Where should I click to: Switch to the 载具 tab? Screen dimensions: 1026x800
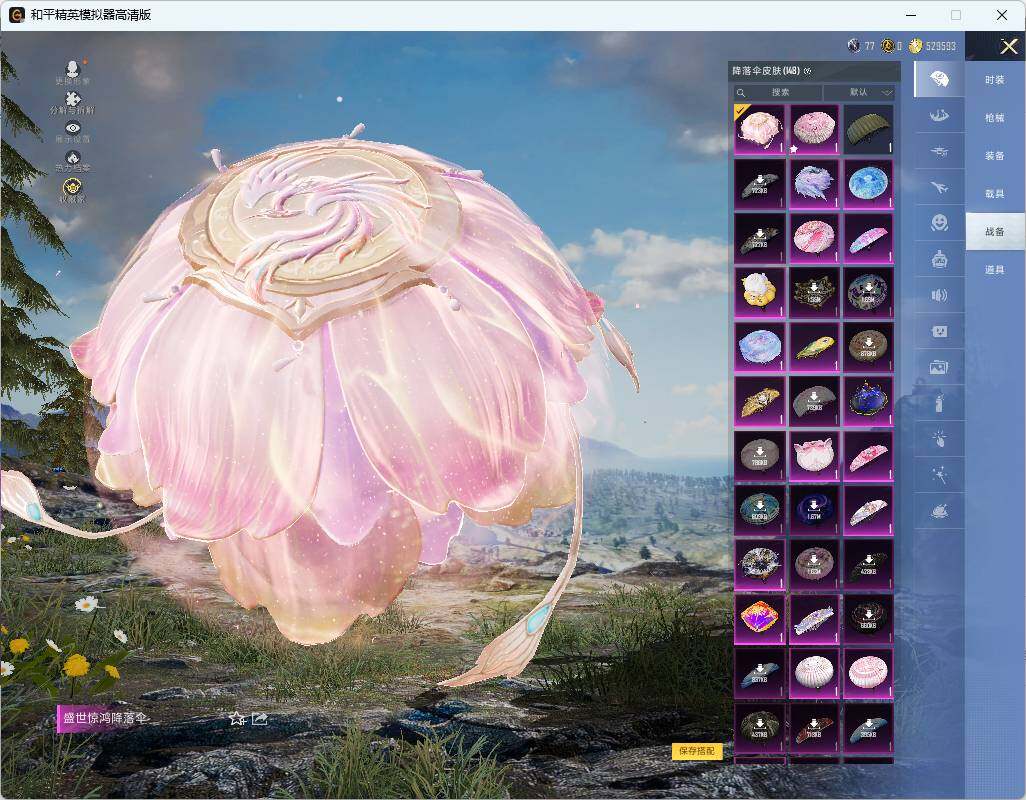[x=995, y=194]
